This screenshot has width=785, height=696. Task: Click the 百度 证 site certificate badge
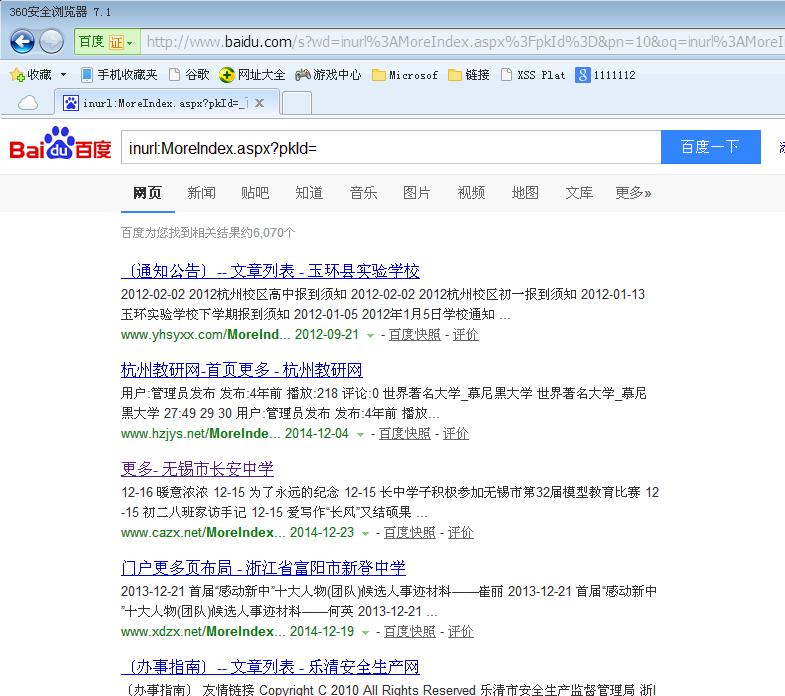tap(107, 42)
